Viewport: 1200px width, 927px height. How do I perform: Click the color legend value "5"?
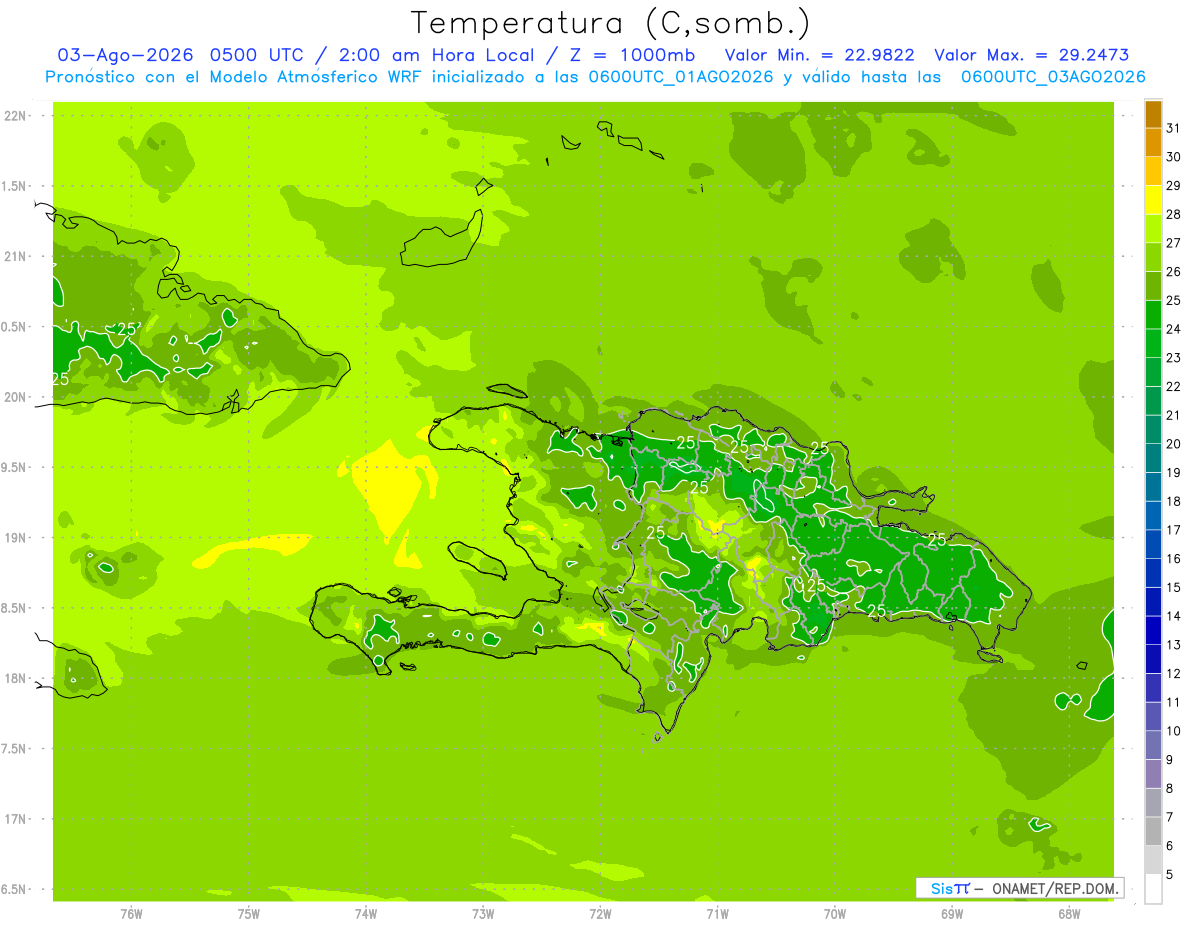(x=1170, y=875)
